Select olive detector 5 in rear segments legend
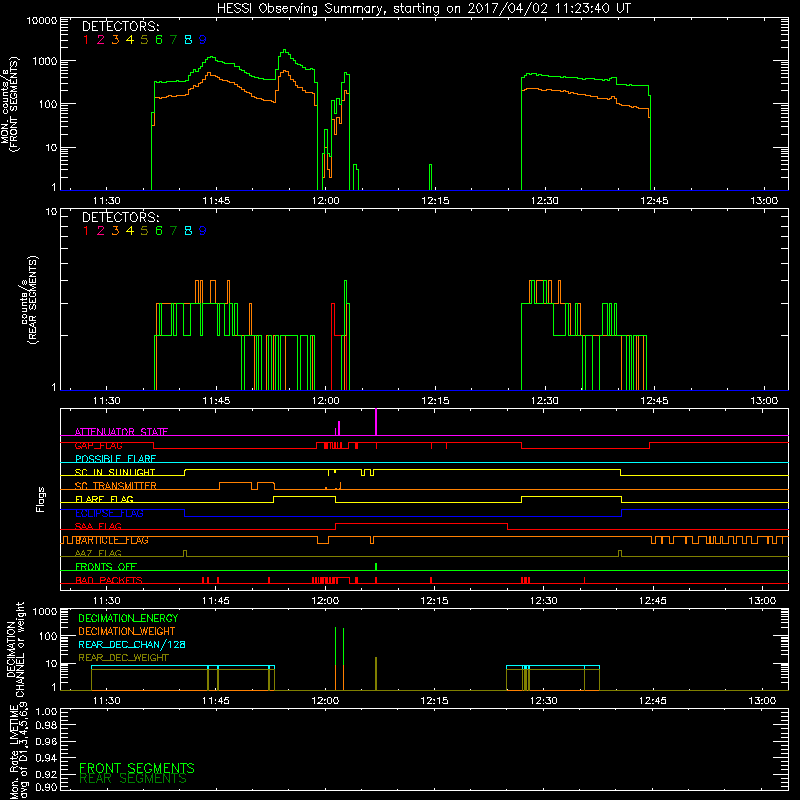Image resolution: width=800 pixels, height=800 pixels. point(144,231)
